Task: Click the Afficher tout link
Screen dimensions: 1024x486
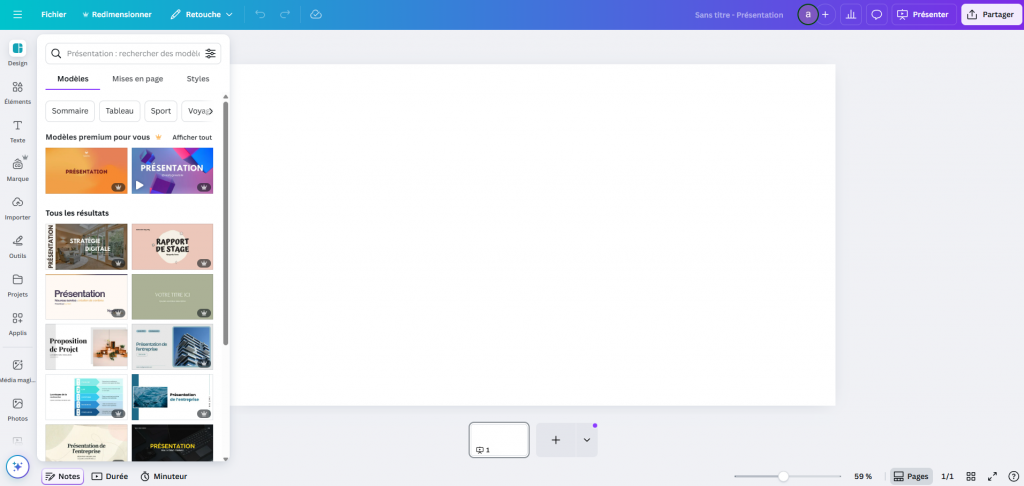Action: point(192,137)
